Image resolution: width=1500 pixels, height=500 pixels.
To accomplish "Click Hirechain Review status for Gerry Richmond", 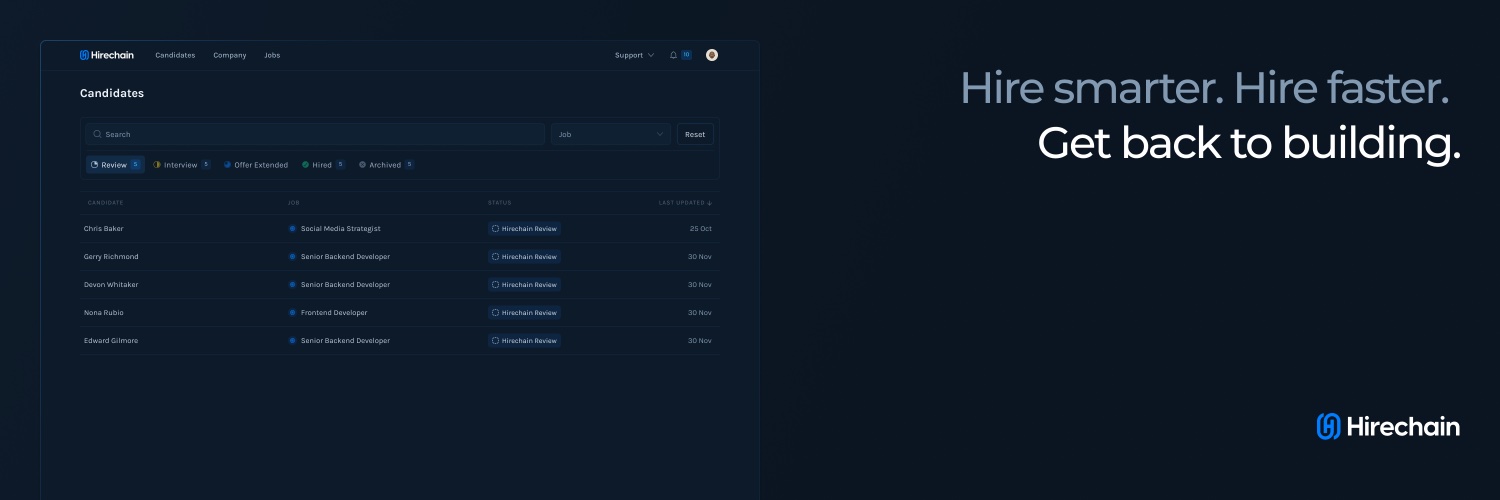I will (x=525, y=257).
